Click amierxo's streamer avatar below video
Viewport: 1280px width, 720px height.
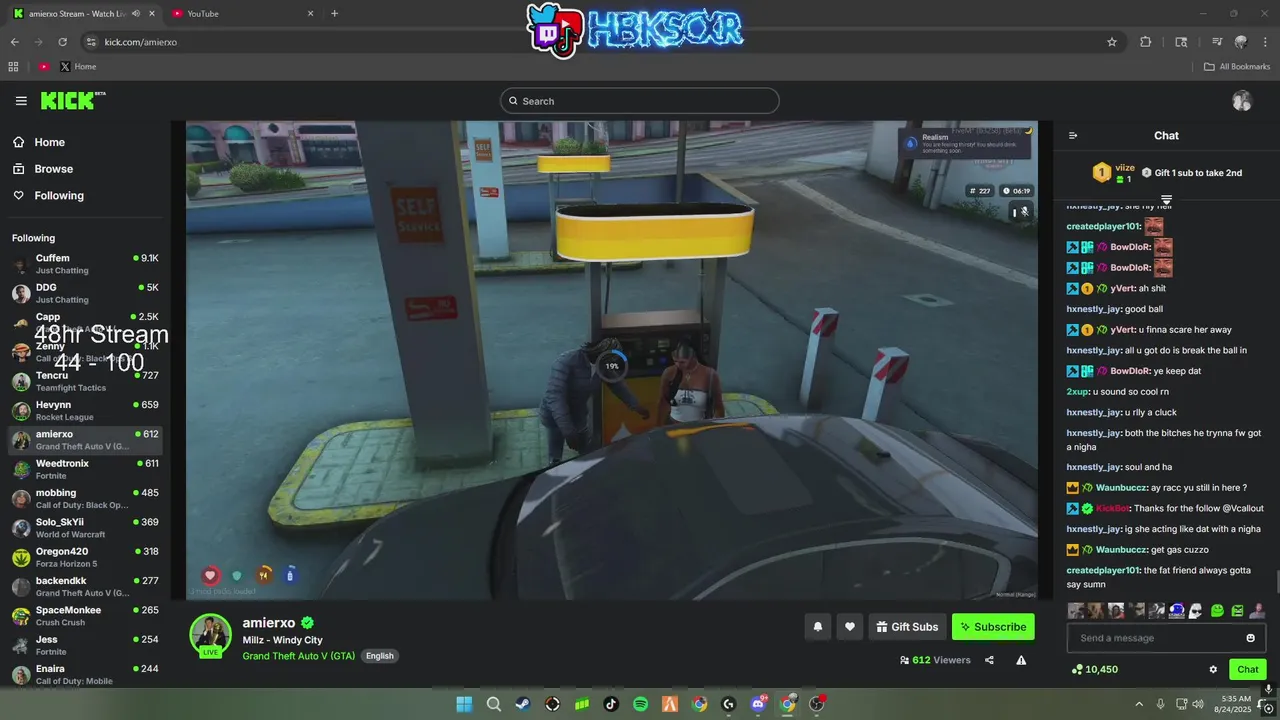tap(211, 635)
